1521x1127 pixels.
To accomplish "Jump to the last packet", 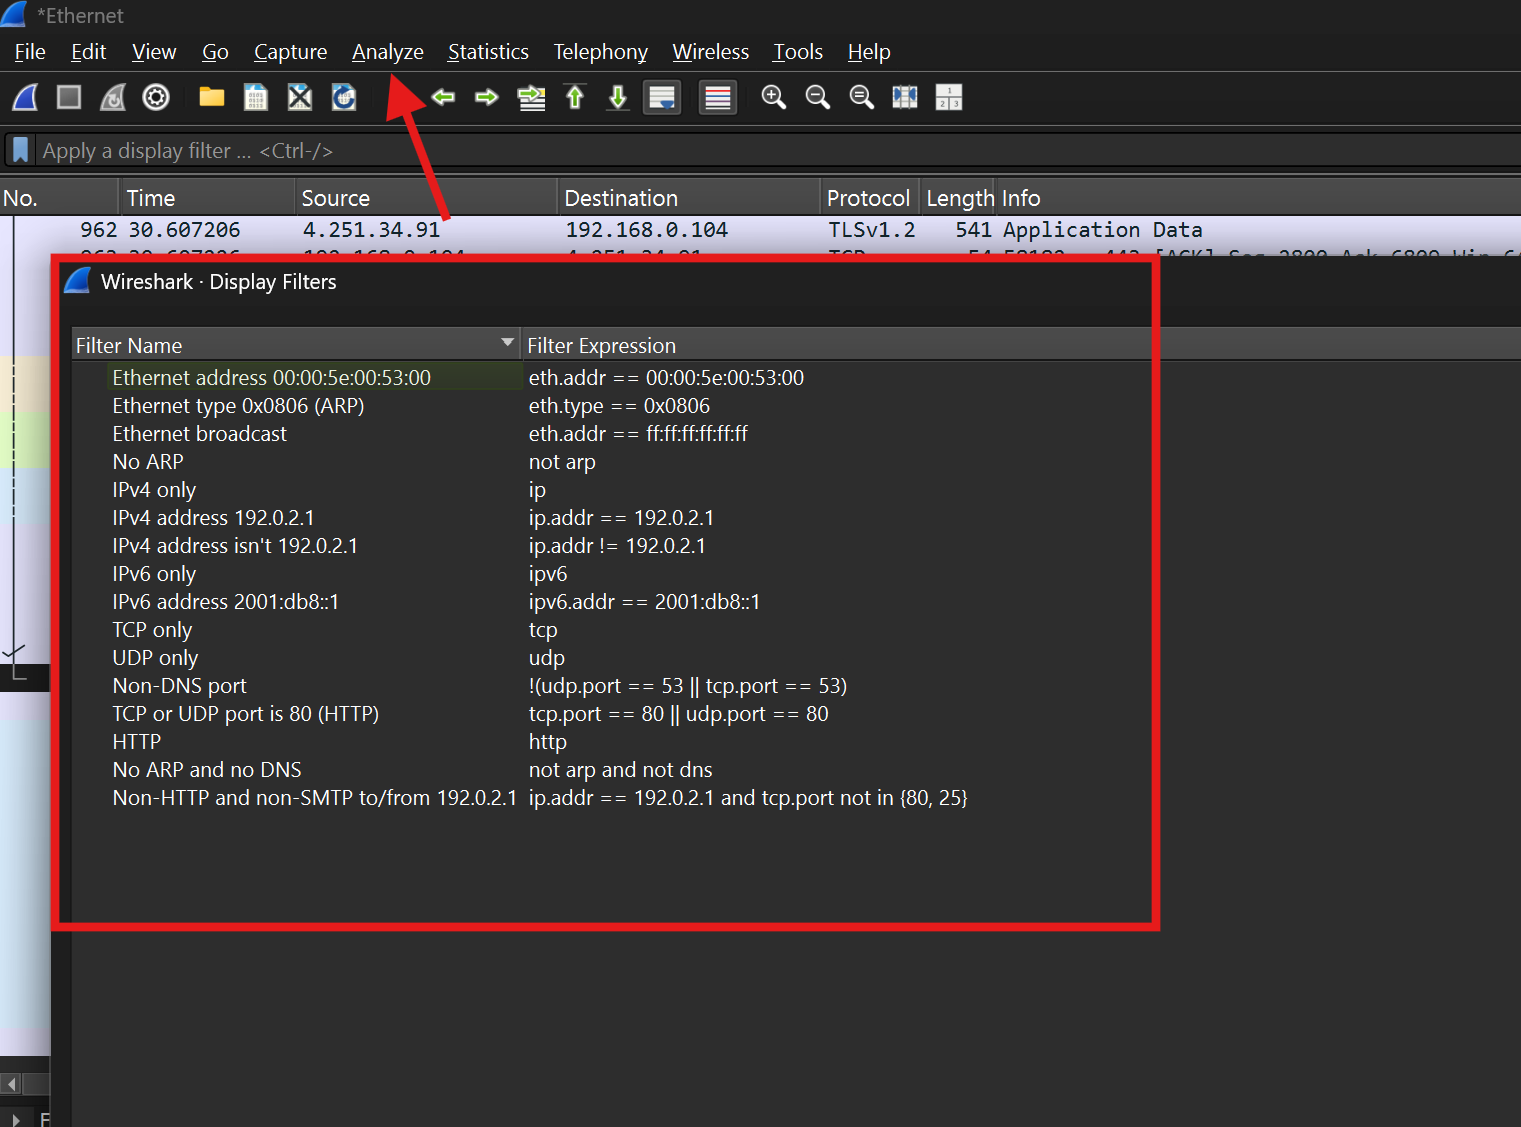I will click(x=618, y=97).
